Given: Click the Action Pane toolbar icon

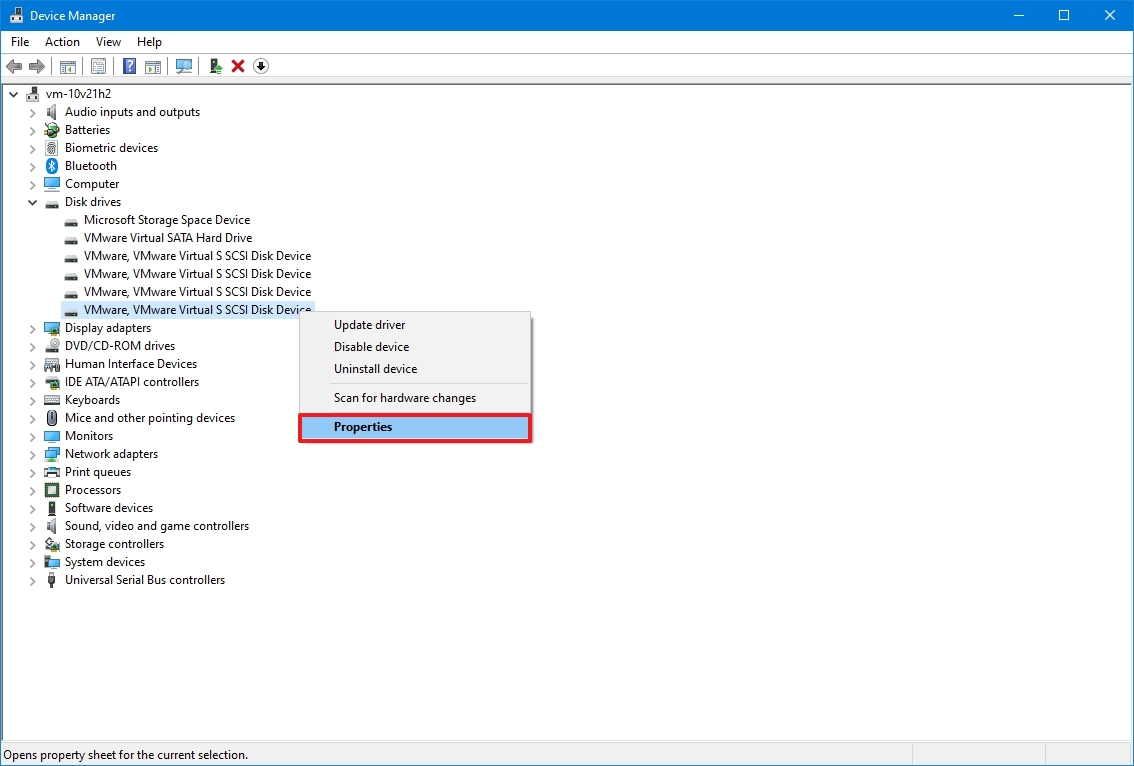Looking at the screenshot, I should coord(152,66).
